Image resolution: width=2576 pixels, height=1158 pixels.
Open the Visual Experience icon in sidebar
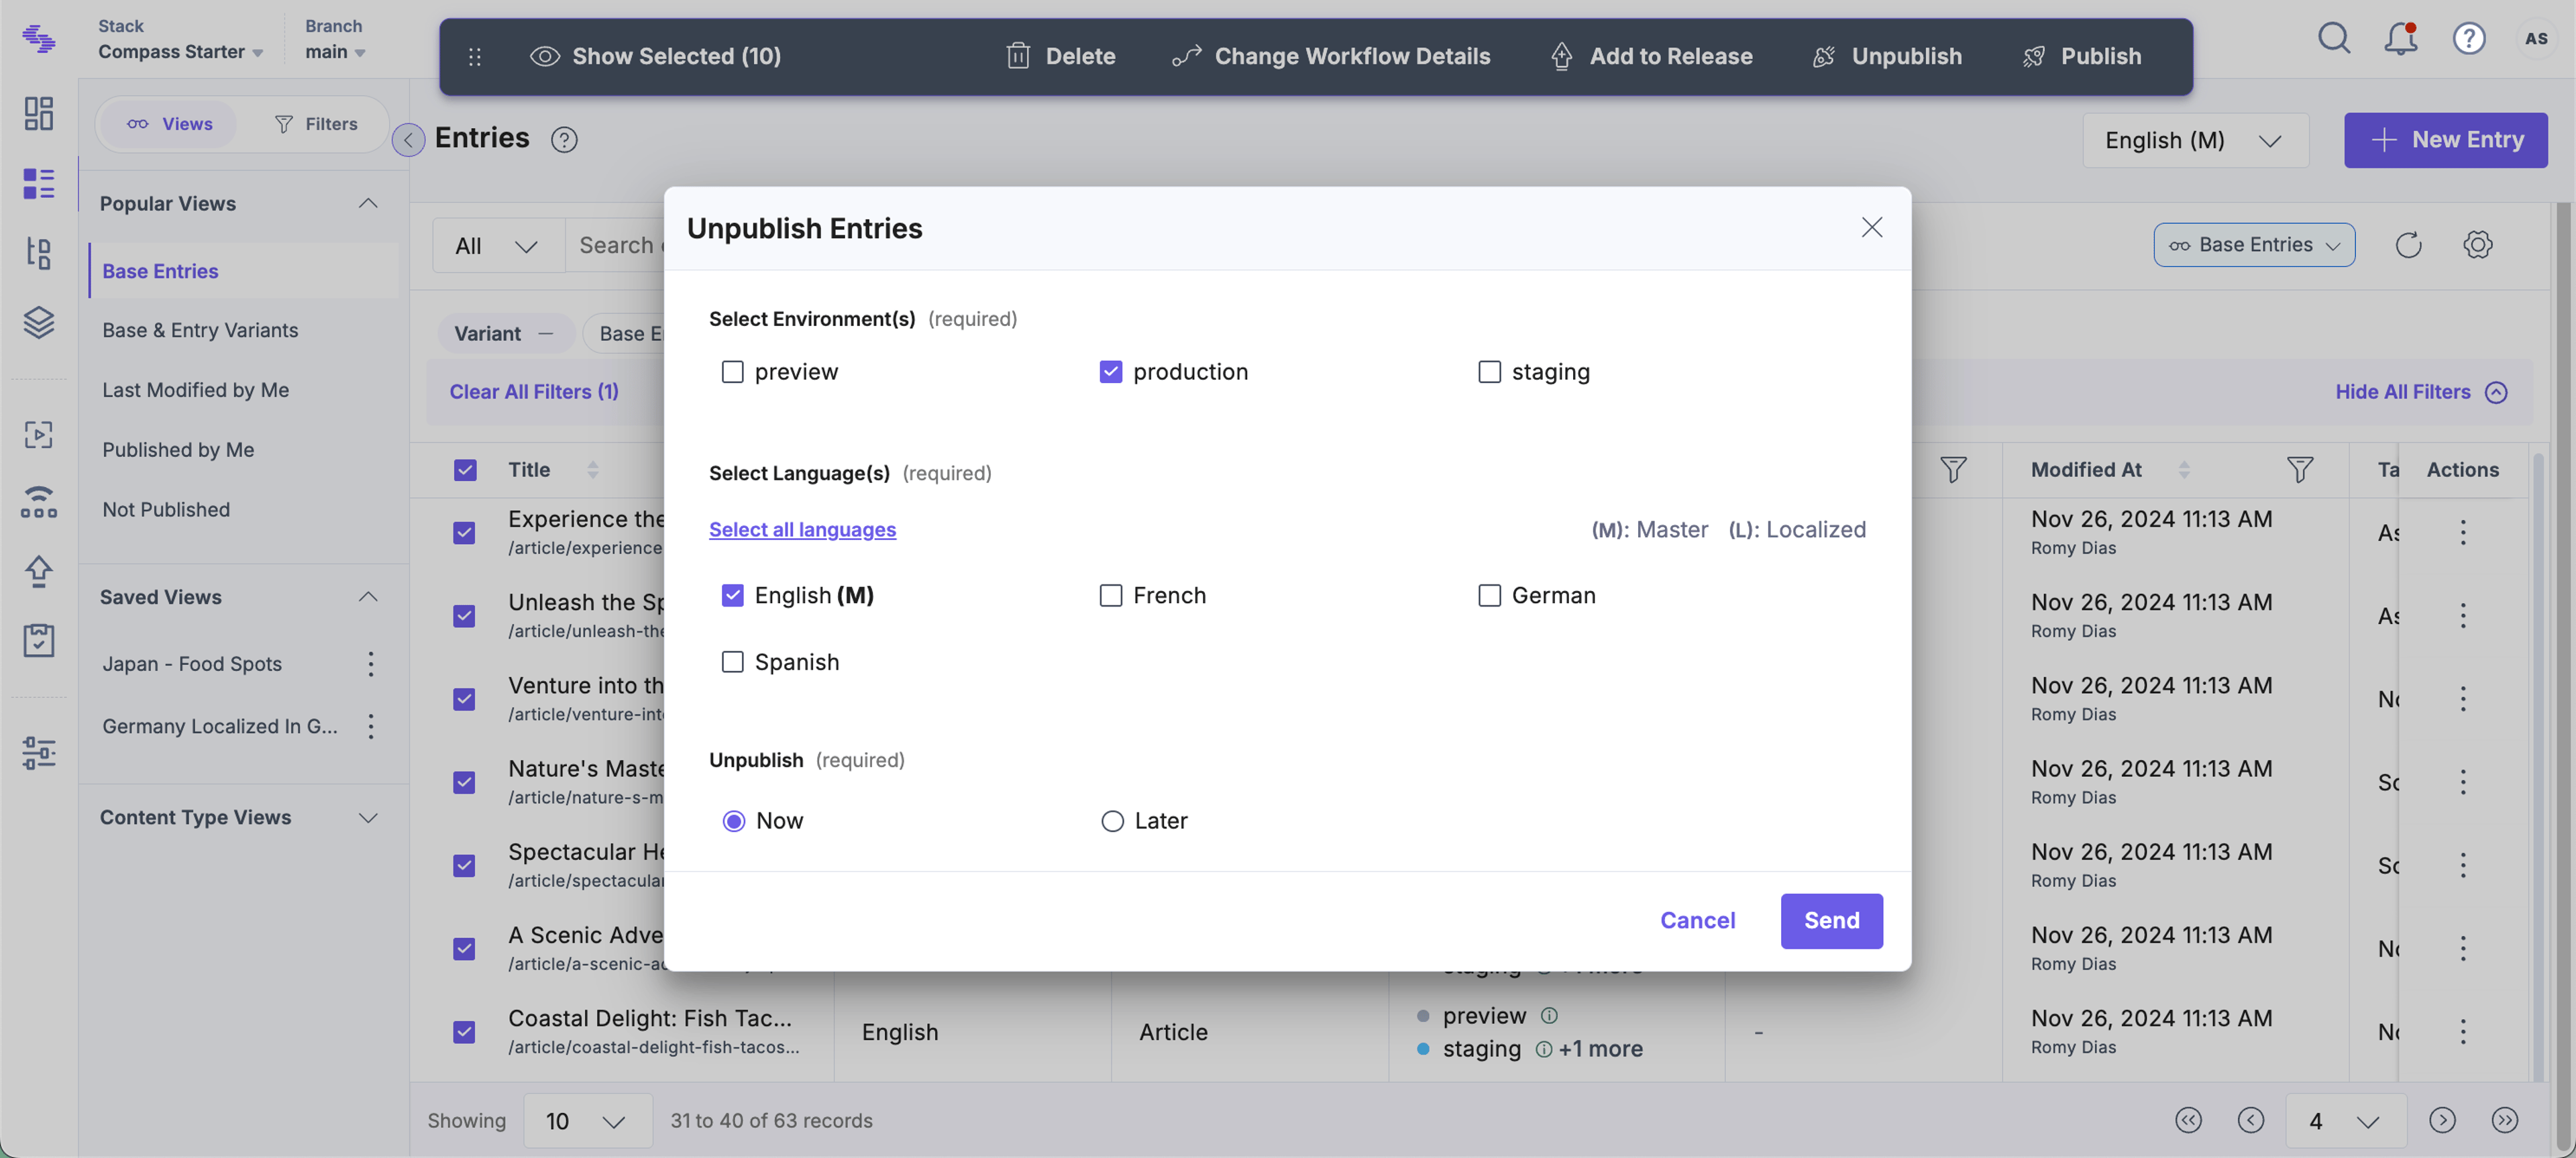pyautogui.click(x=38, y=434)
